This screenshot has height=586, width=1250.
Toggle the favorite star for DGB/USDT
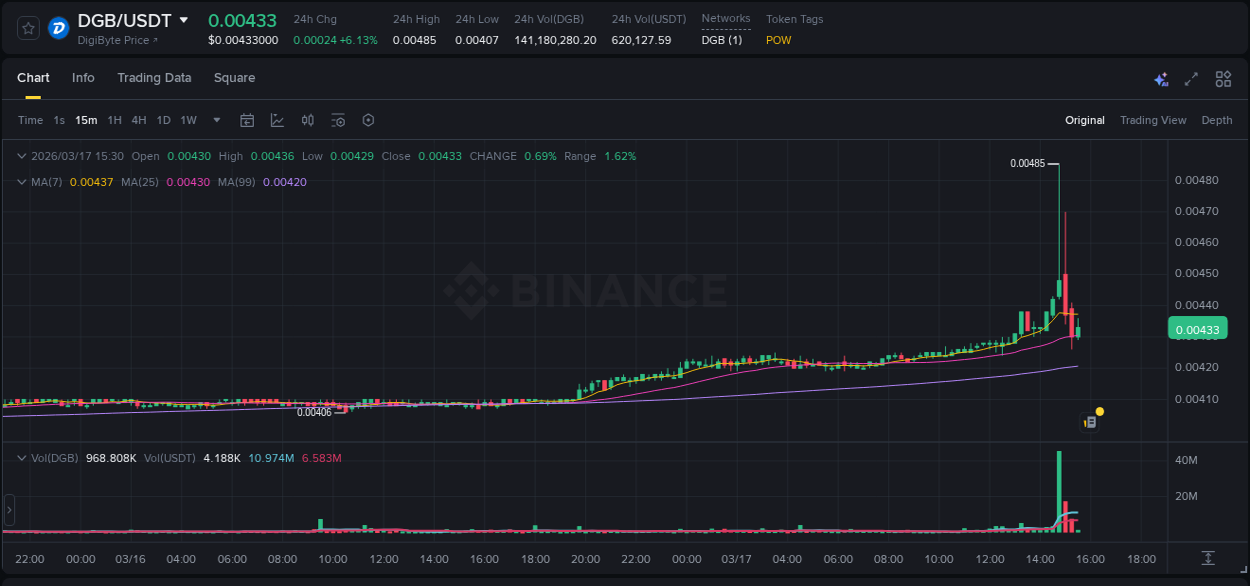27,27
